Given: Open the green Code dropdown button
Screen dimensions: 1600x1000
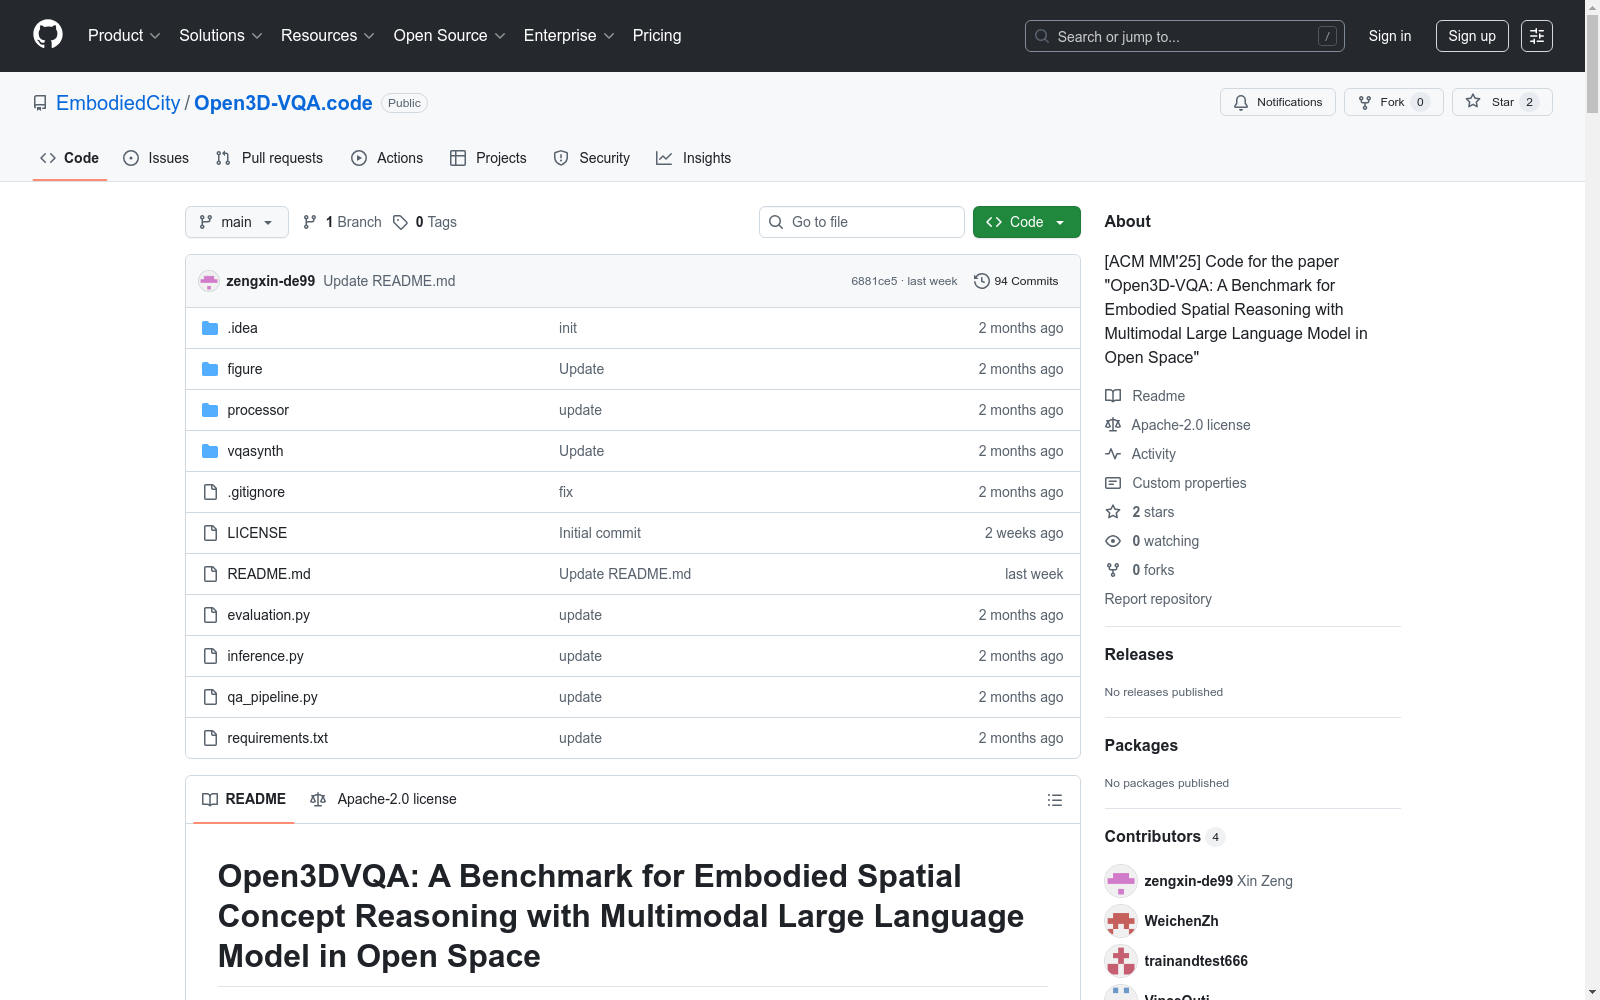Looking at the screenshot, I should click(x=1027, y=222).
